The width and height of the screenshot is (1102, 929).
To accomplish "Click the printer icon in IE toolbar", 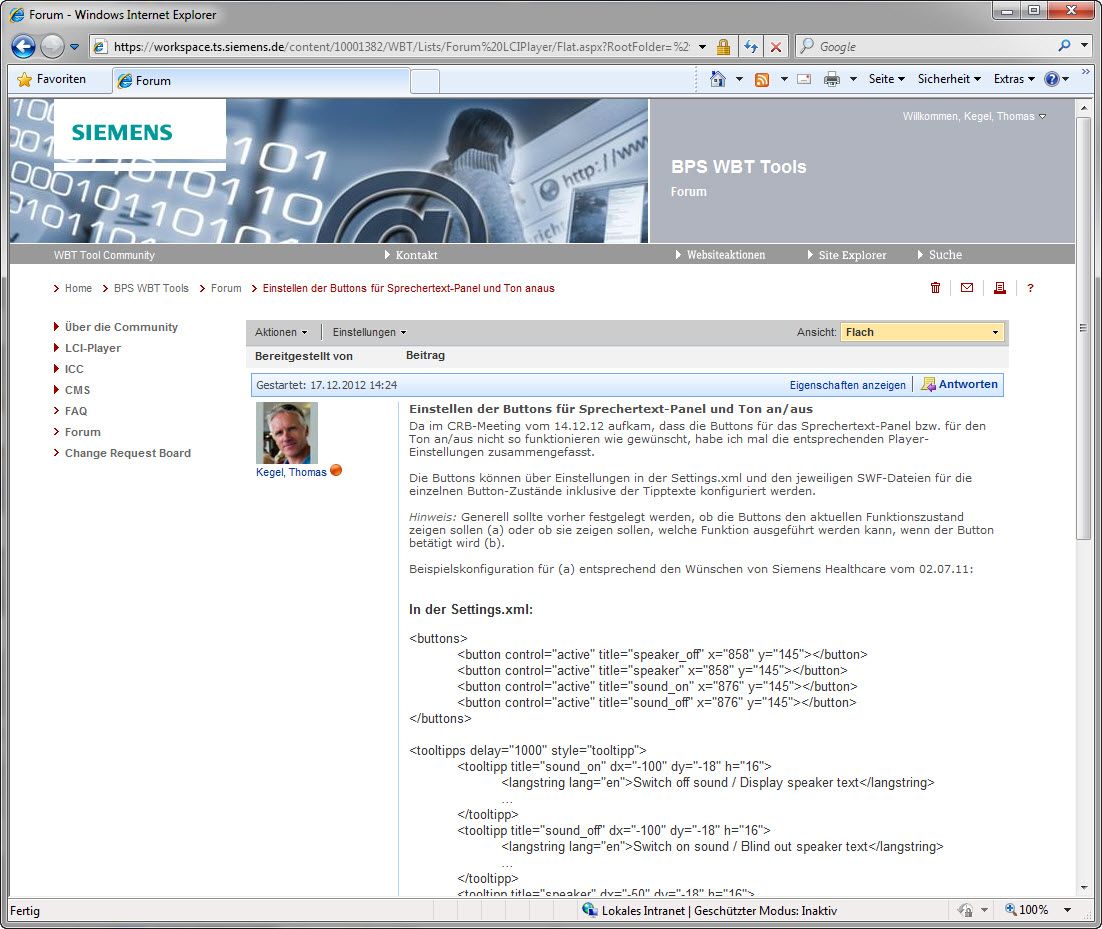I will tap(831, 79).
